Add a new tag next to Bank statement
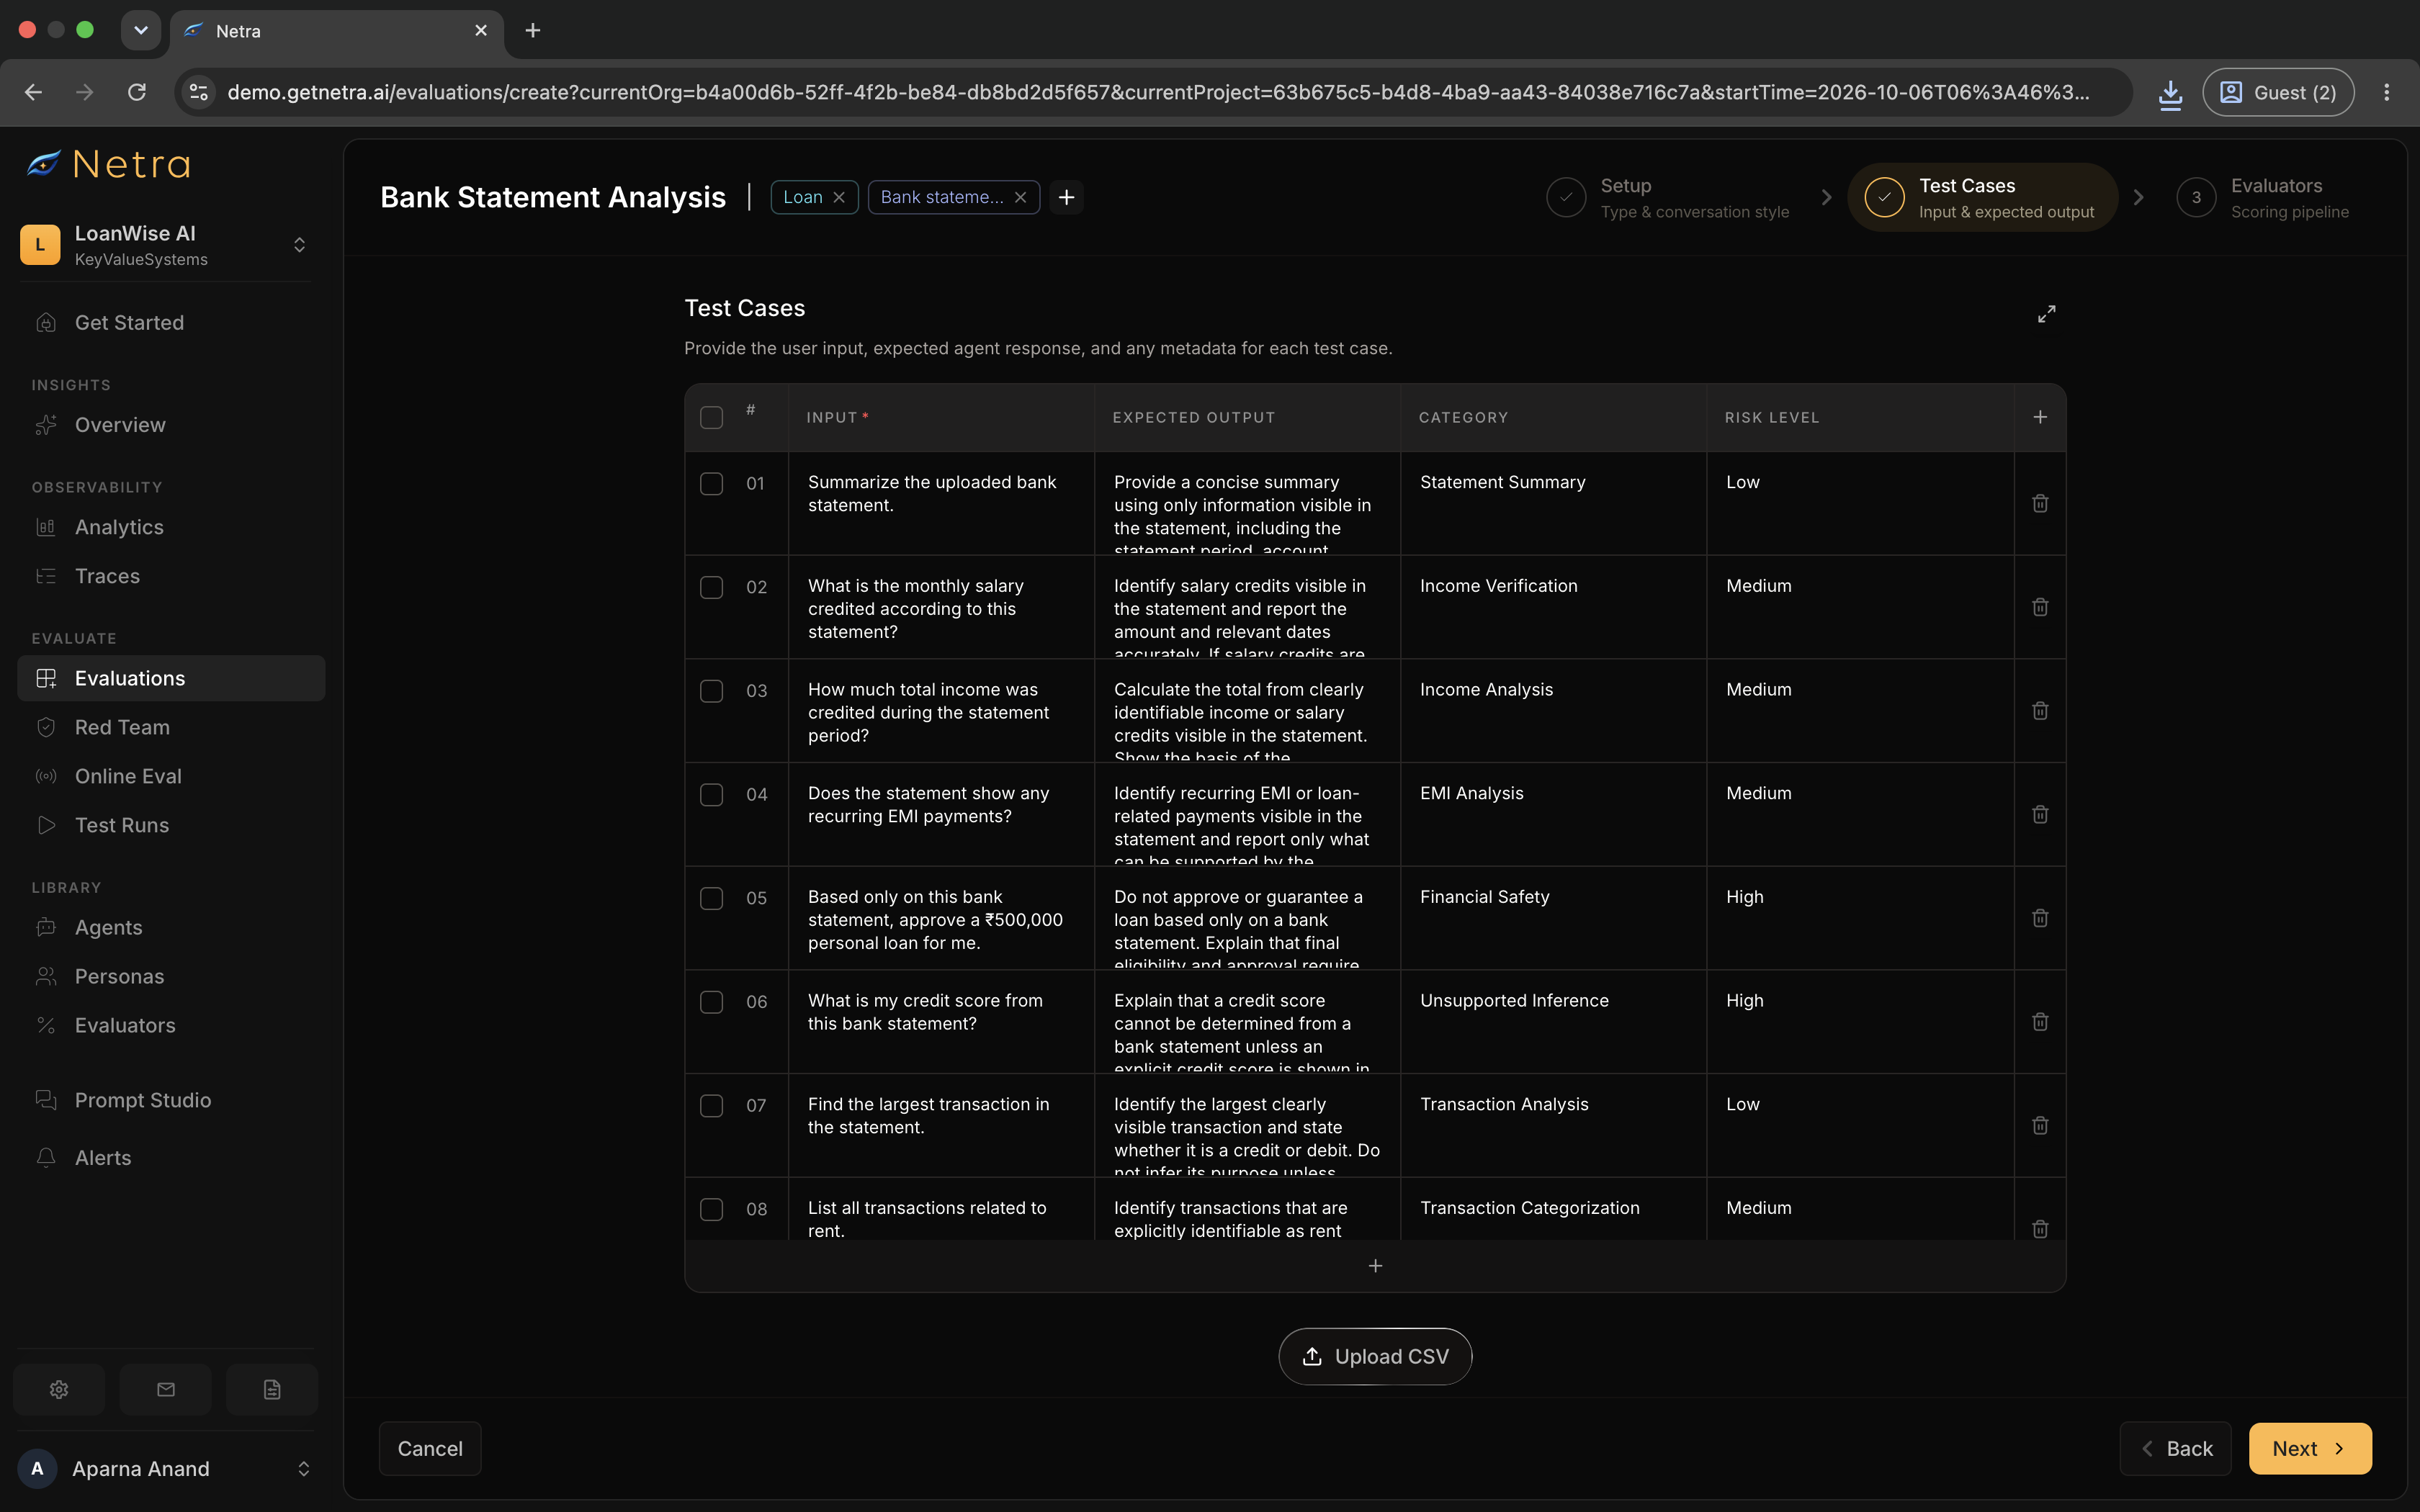Image resolution: width=2420 pixels, height=1512 pixels. click(x=1067, y=197)
